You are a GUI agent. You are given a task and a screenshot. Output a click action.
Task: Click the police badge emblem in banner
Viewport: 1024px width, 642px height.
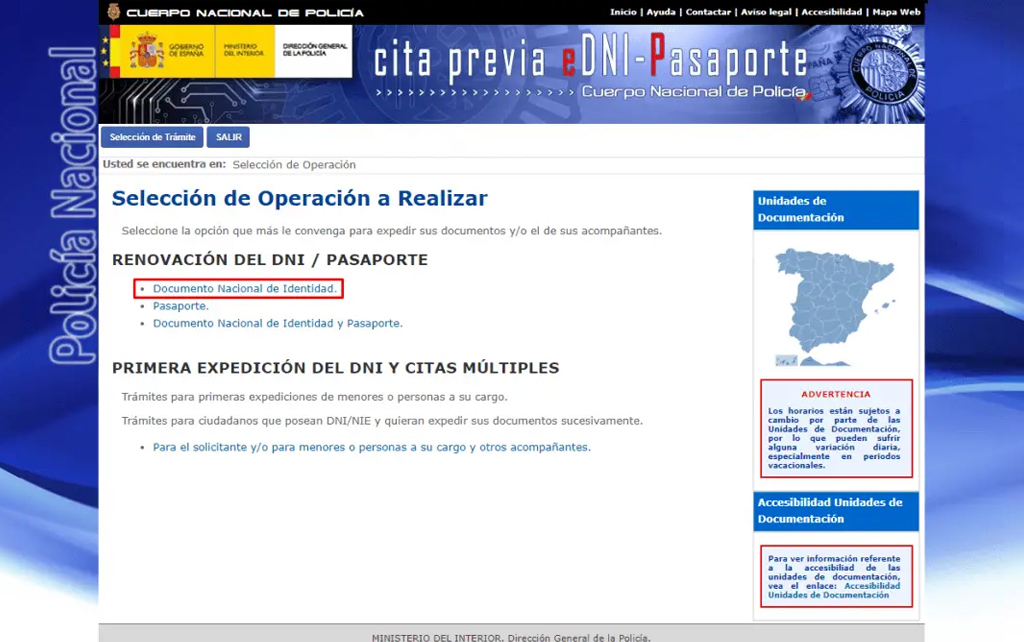884,74
